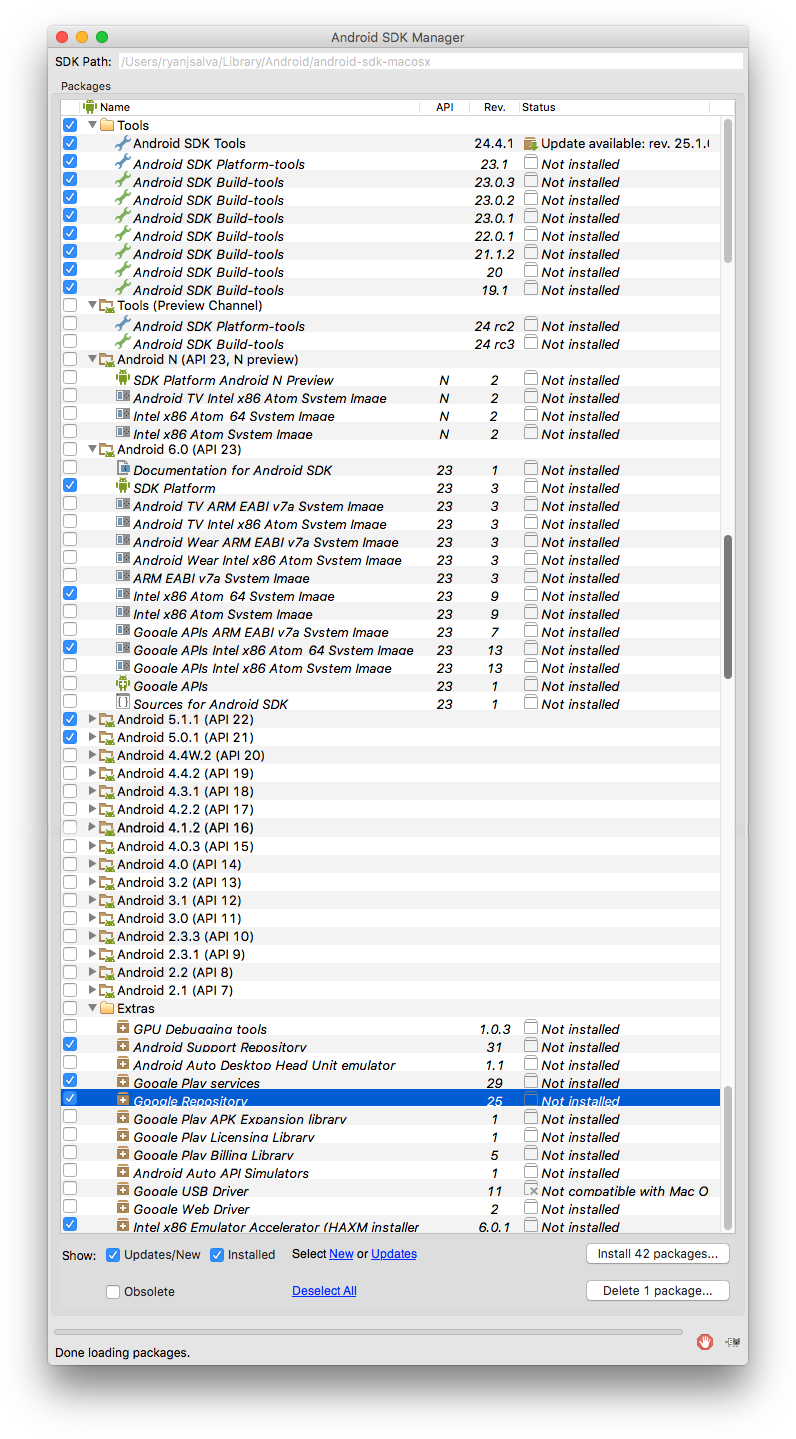Click the Google USB Driver package icon
796x1439 pixels.
pos(123,1191)
